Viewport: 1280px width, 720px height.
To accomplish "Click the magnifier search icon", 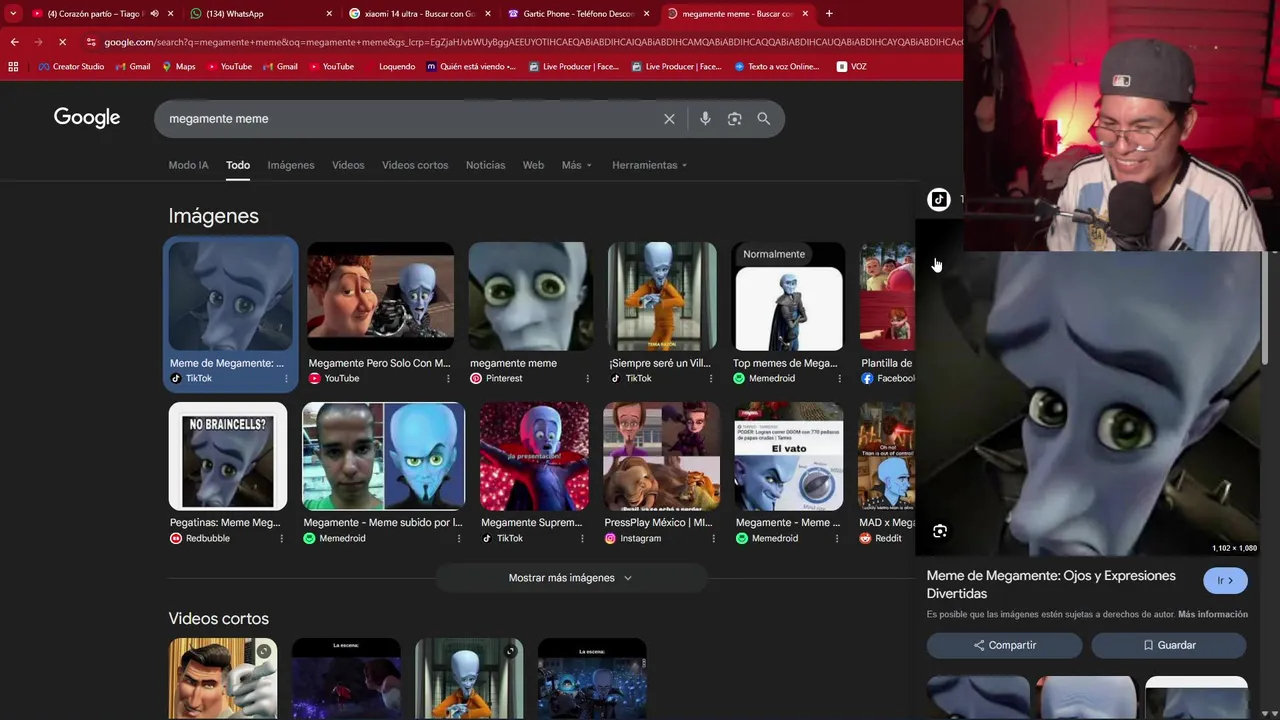I will pos(764,119).
